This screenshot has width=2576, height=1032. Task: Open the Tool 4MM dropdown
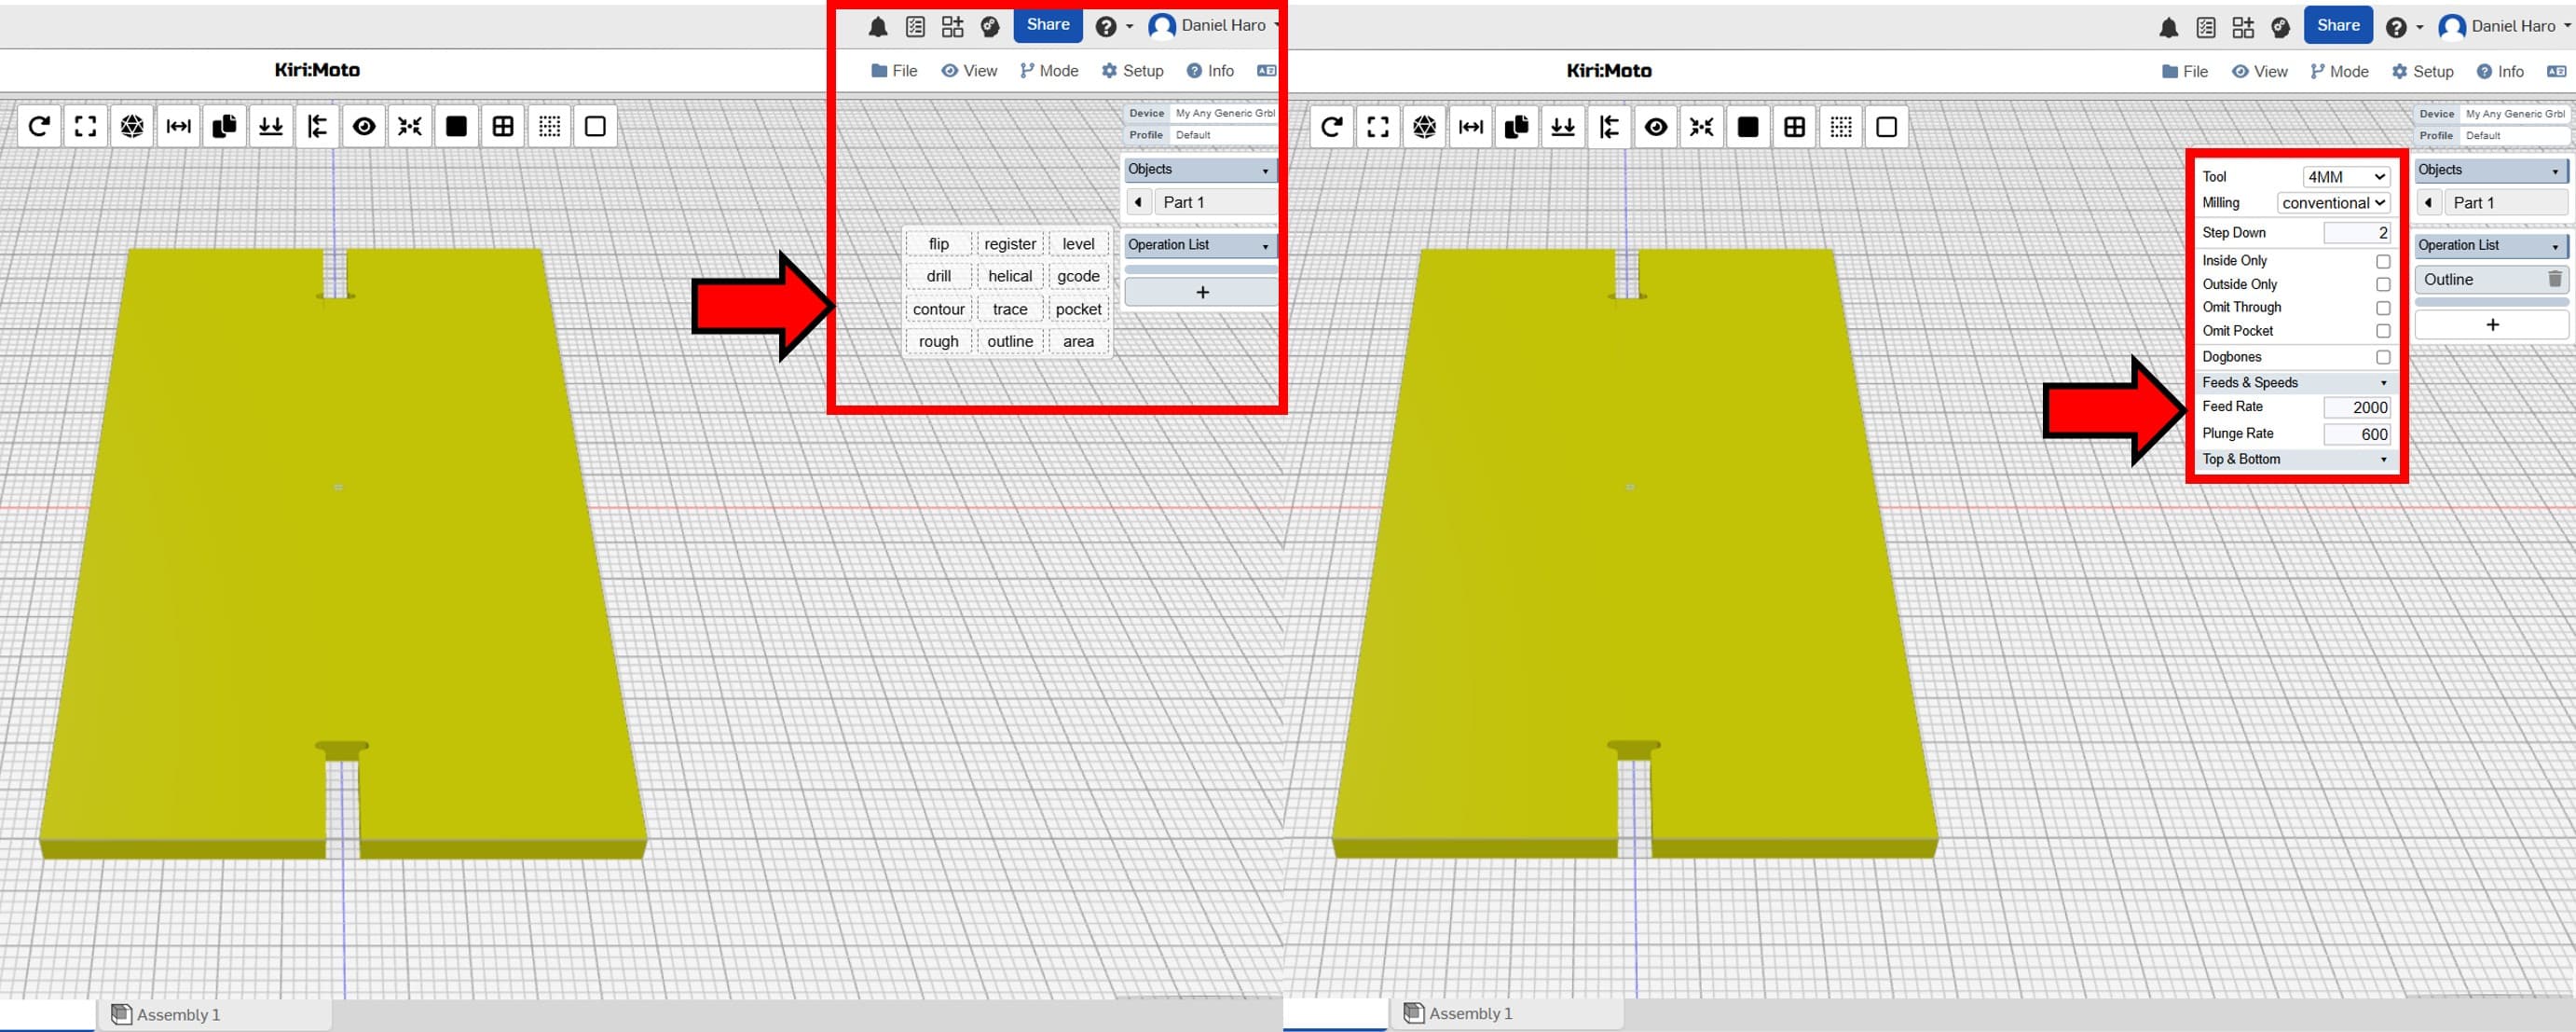pos(2345,177)
